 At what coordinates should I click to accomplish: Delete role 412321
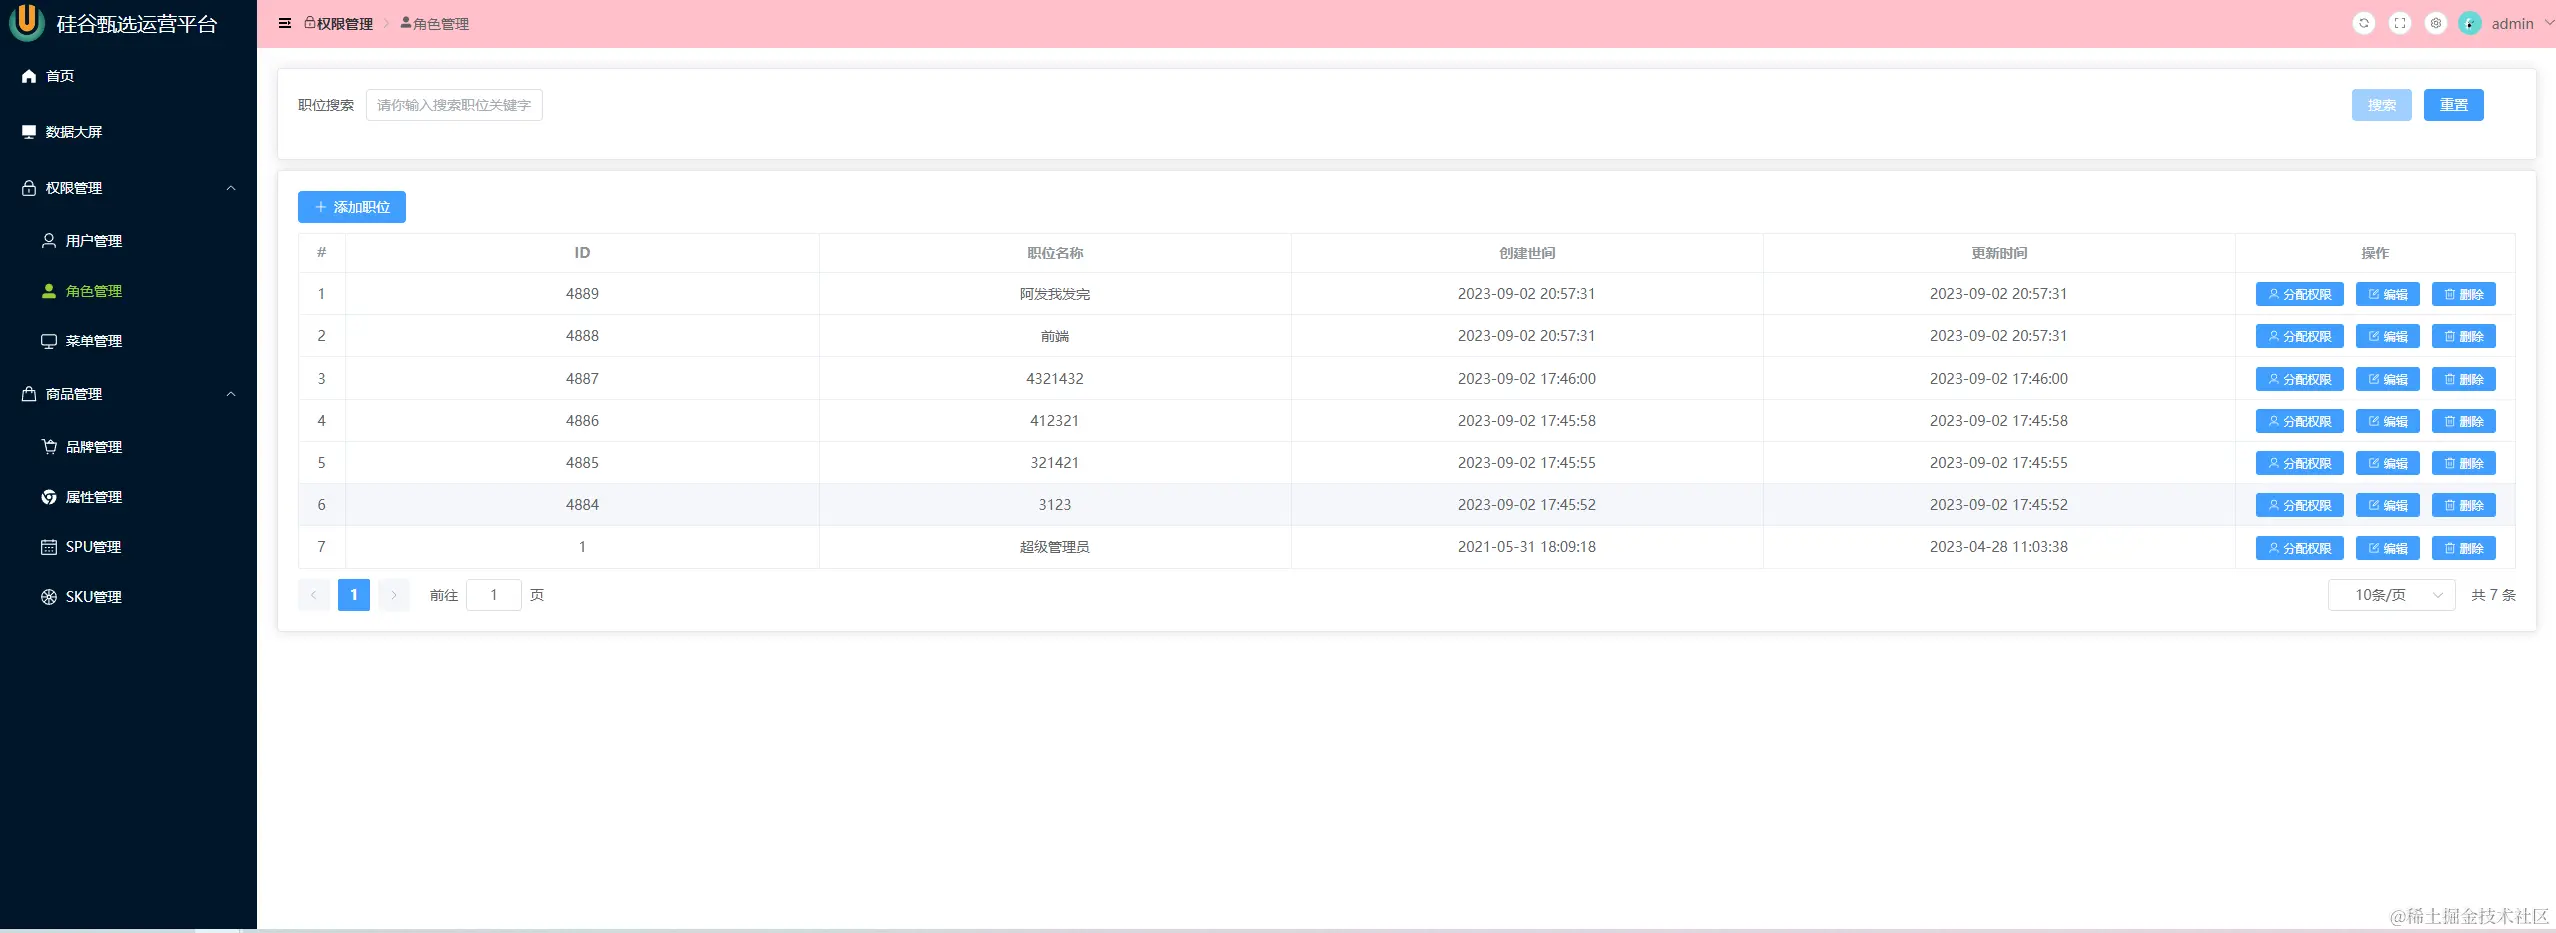[2463, 421]
